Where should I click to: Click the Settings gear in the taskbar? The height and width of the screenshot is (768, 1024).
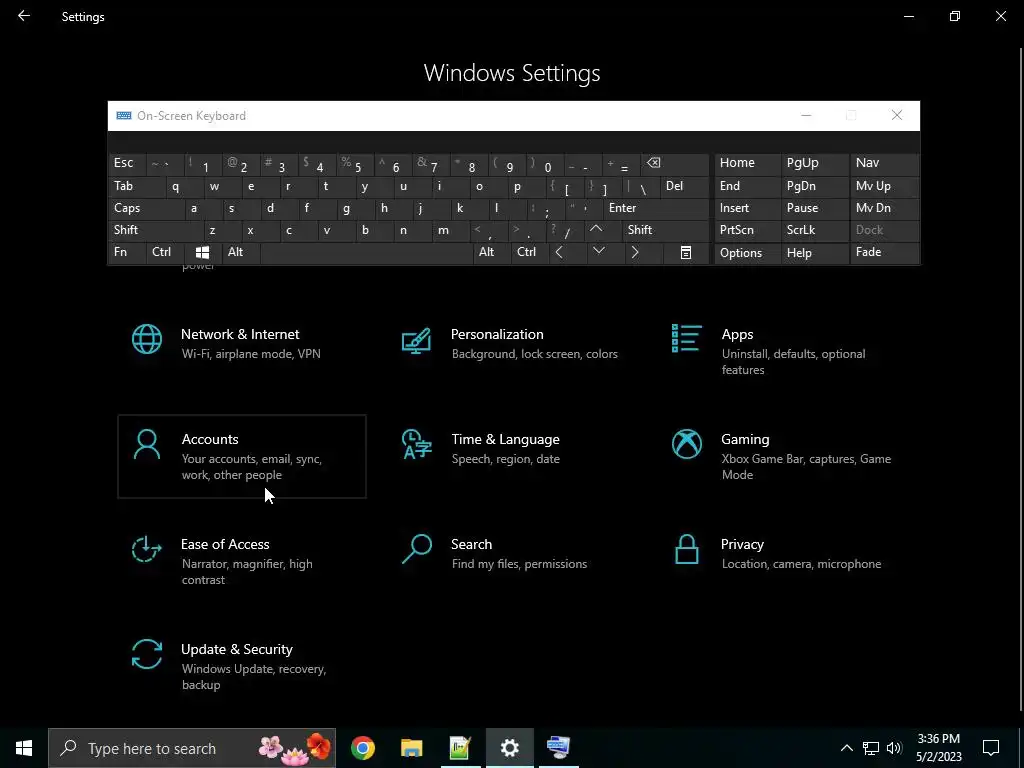pyautogui.click(x=509, y=748)
